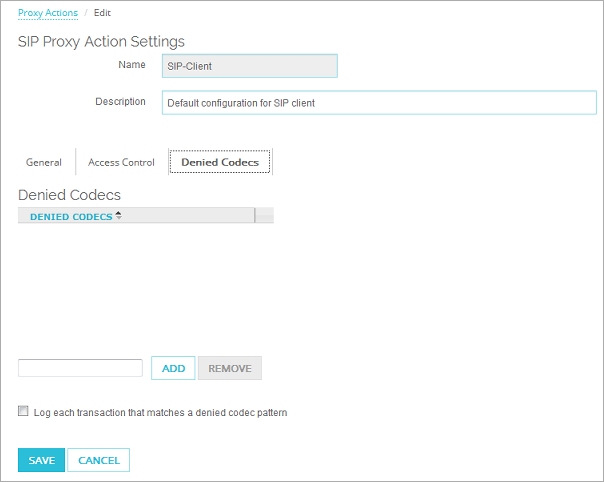Open the Access Control tab
604x482 pixels.
click(121, 162)
